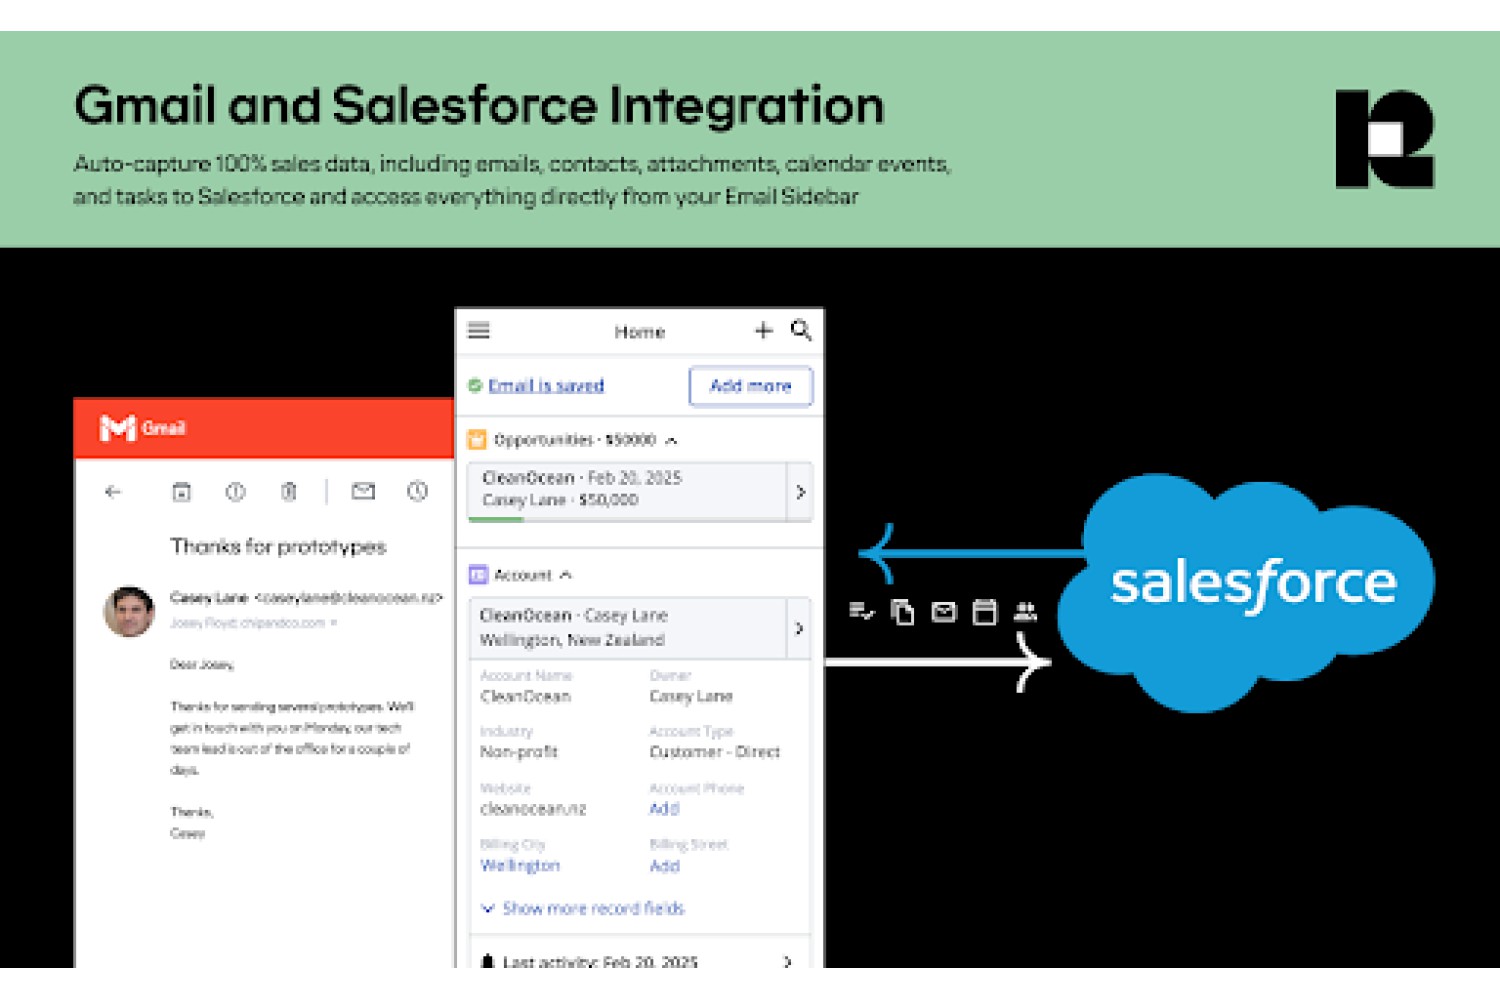Click Casey Lane's avatar photo
Viewport: 1500px width, 1000px height.
click(129, 611)
